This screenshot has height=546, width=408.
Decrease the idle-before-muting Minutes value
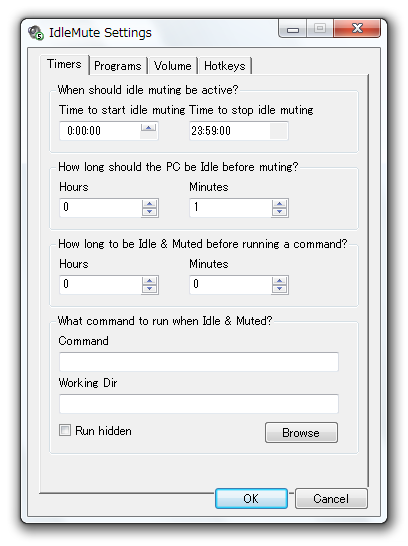pyautogui.click(x=280, y=212)
